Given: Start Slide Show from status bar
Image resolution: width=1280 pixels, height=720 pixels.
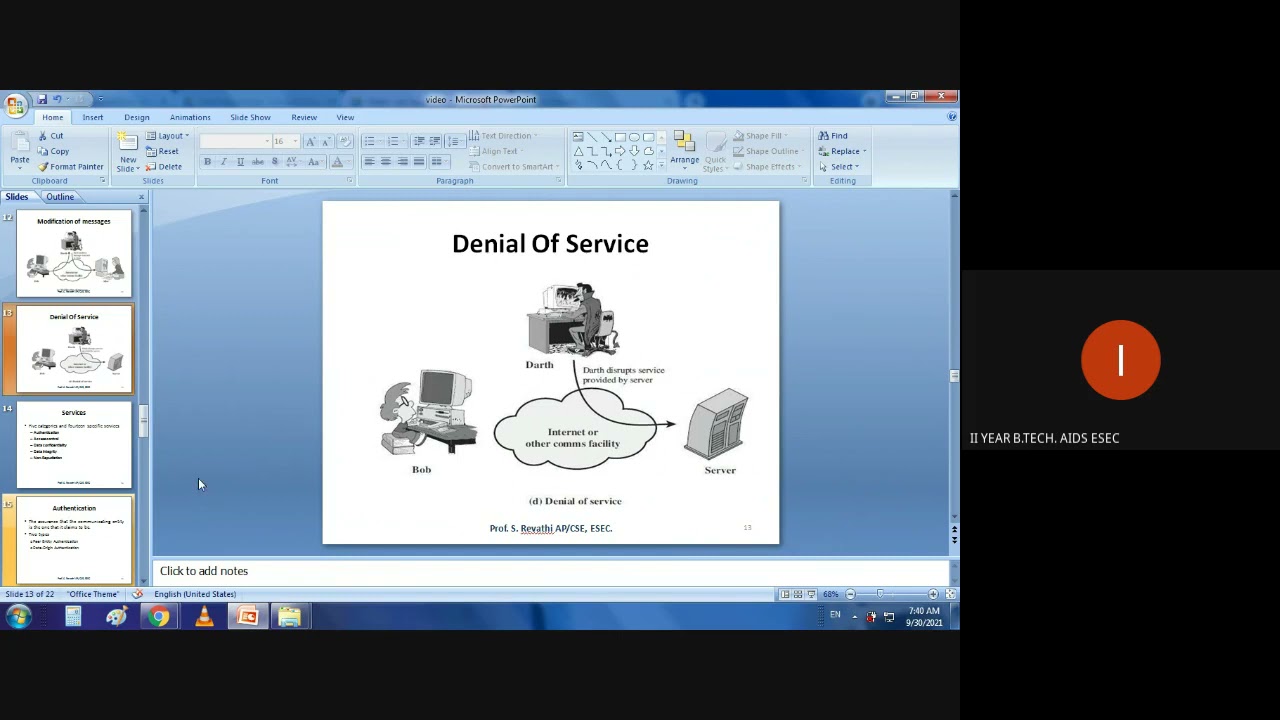Looking at the screenshot, I should pos(811,594).
